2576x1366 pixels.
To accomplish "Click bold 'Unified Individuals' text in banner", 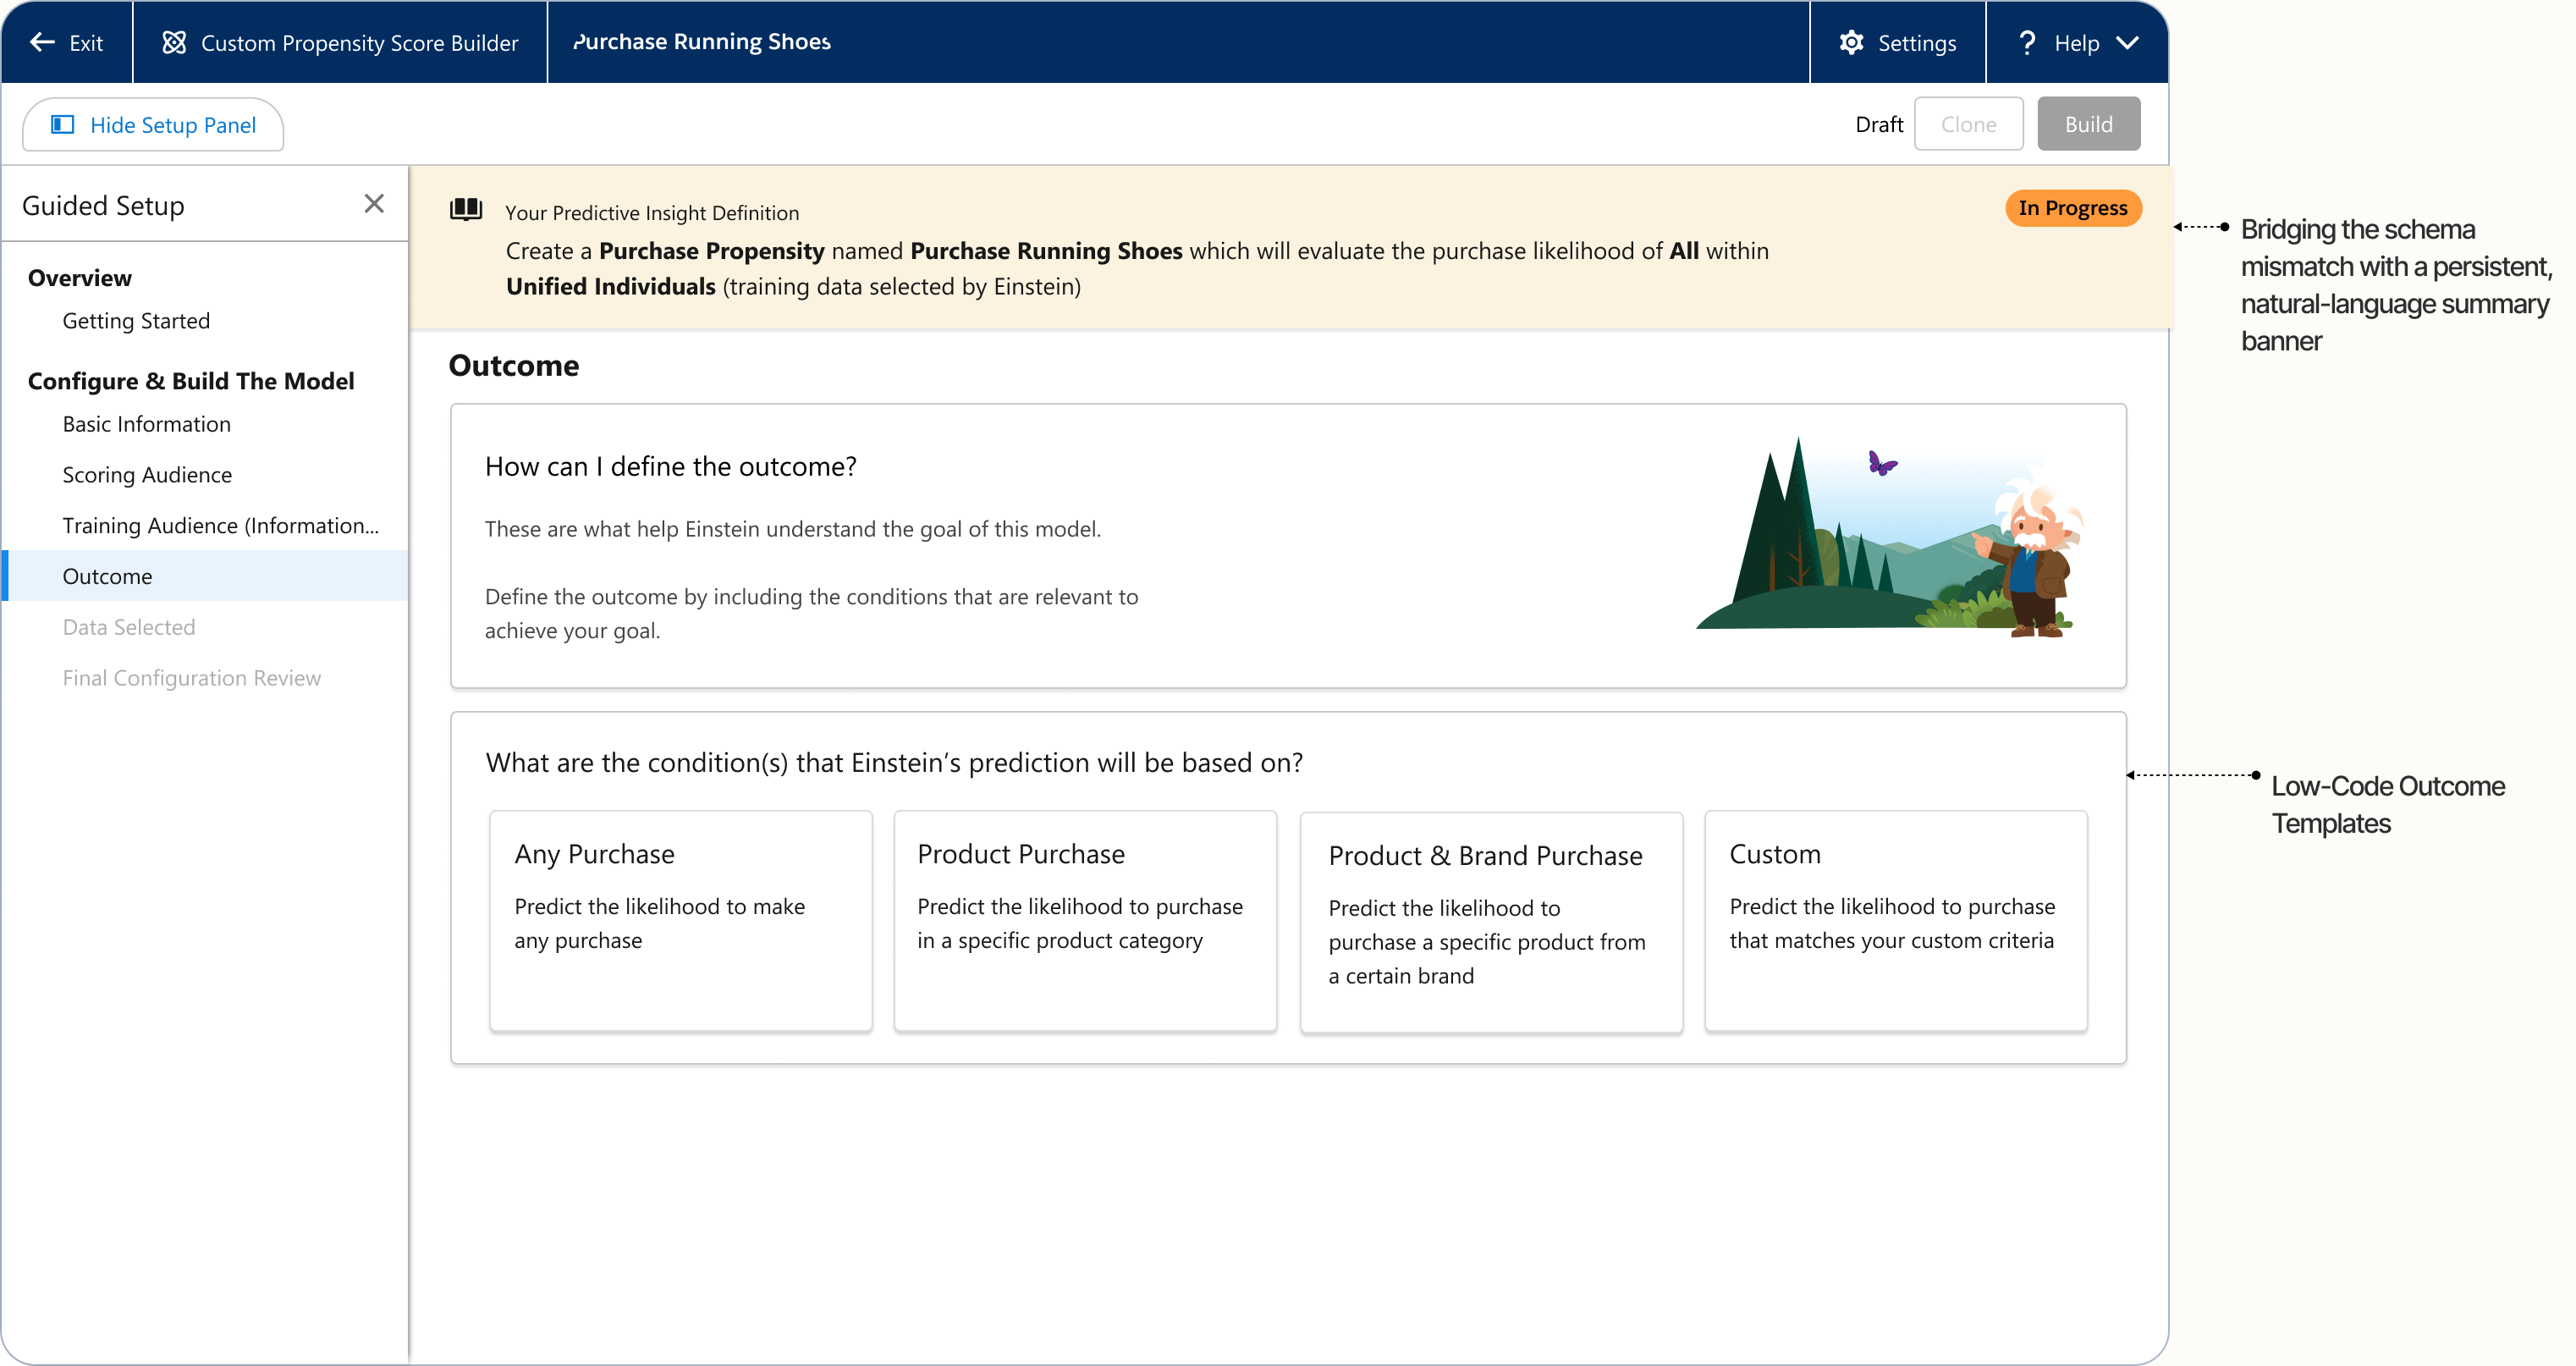I will point(611,287).
